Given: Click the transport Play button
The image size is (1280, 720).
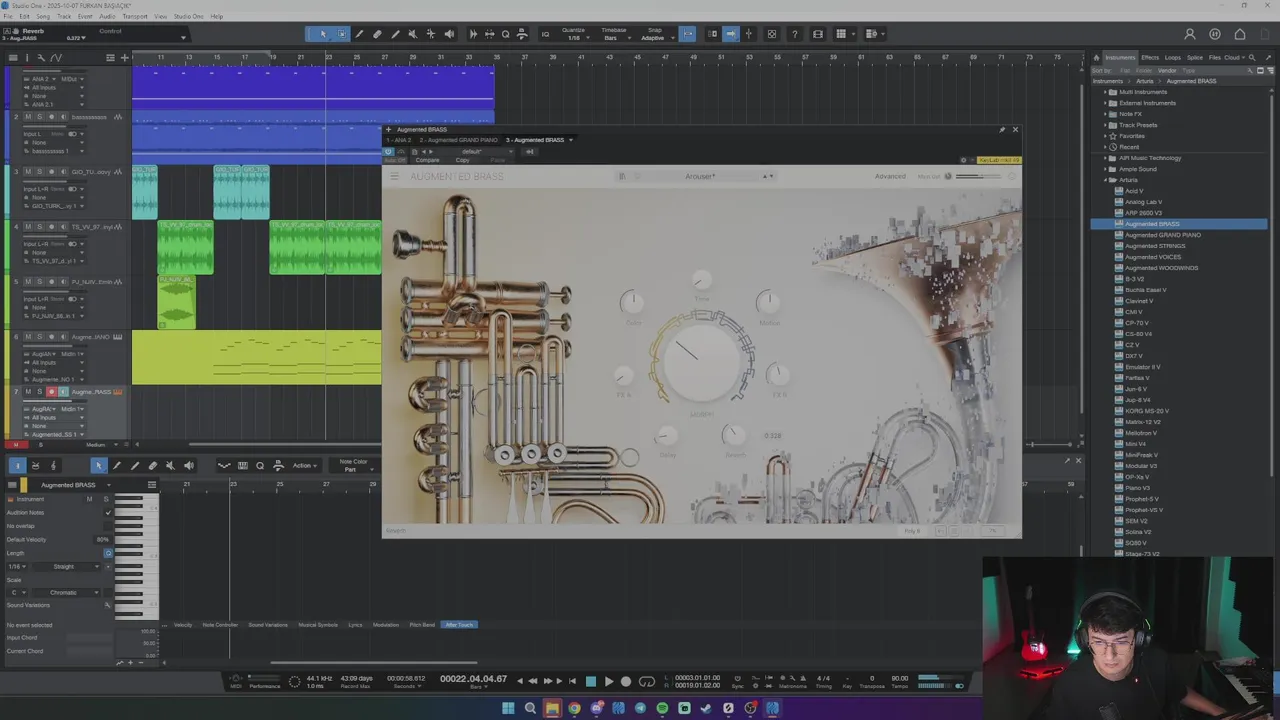Looking at the screenshot, I should click(608, 682).
